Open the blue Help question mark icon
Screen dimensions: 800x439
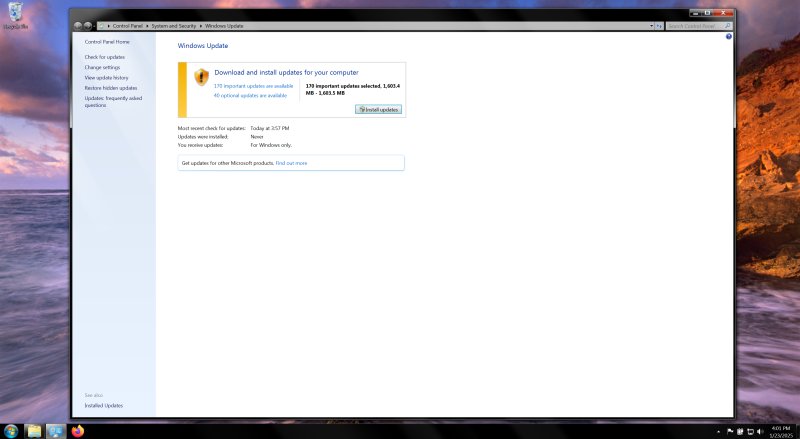coord(729,36)
